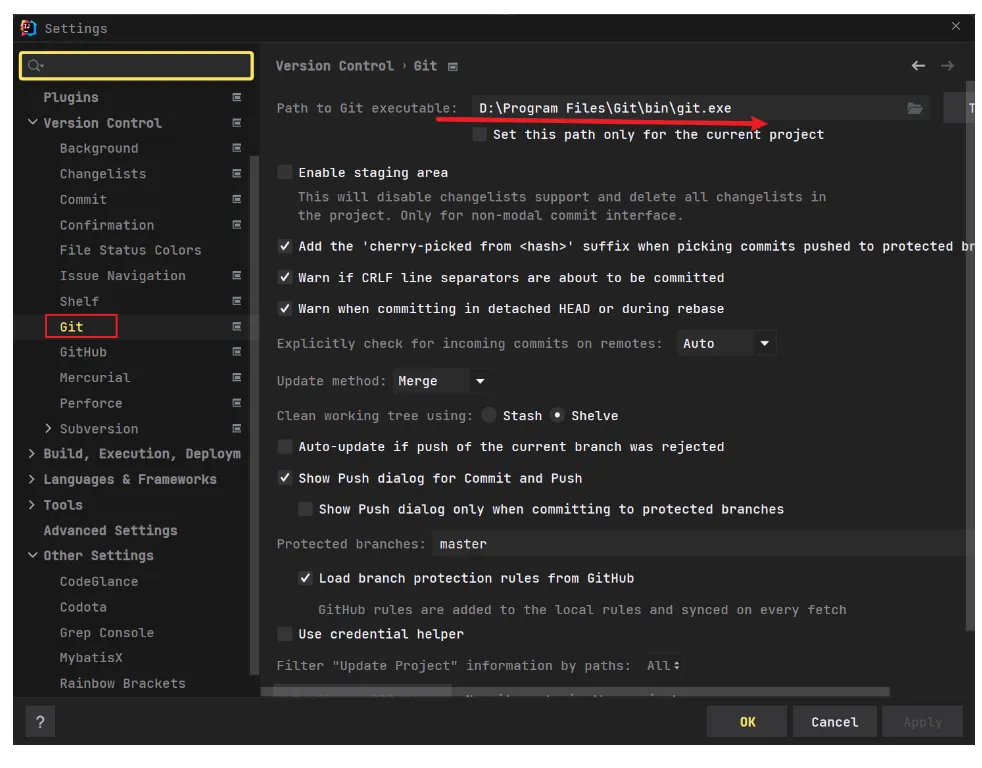The height and width of the screenshot is (768, 982).
Task: Edit the Protected branches field
Action: coord(701,544)
